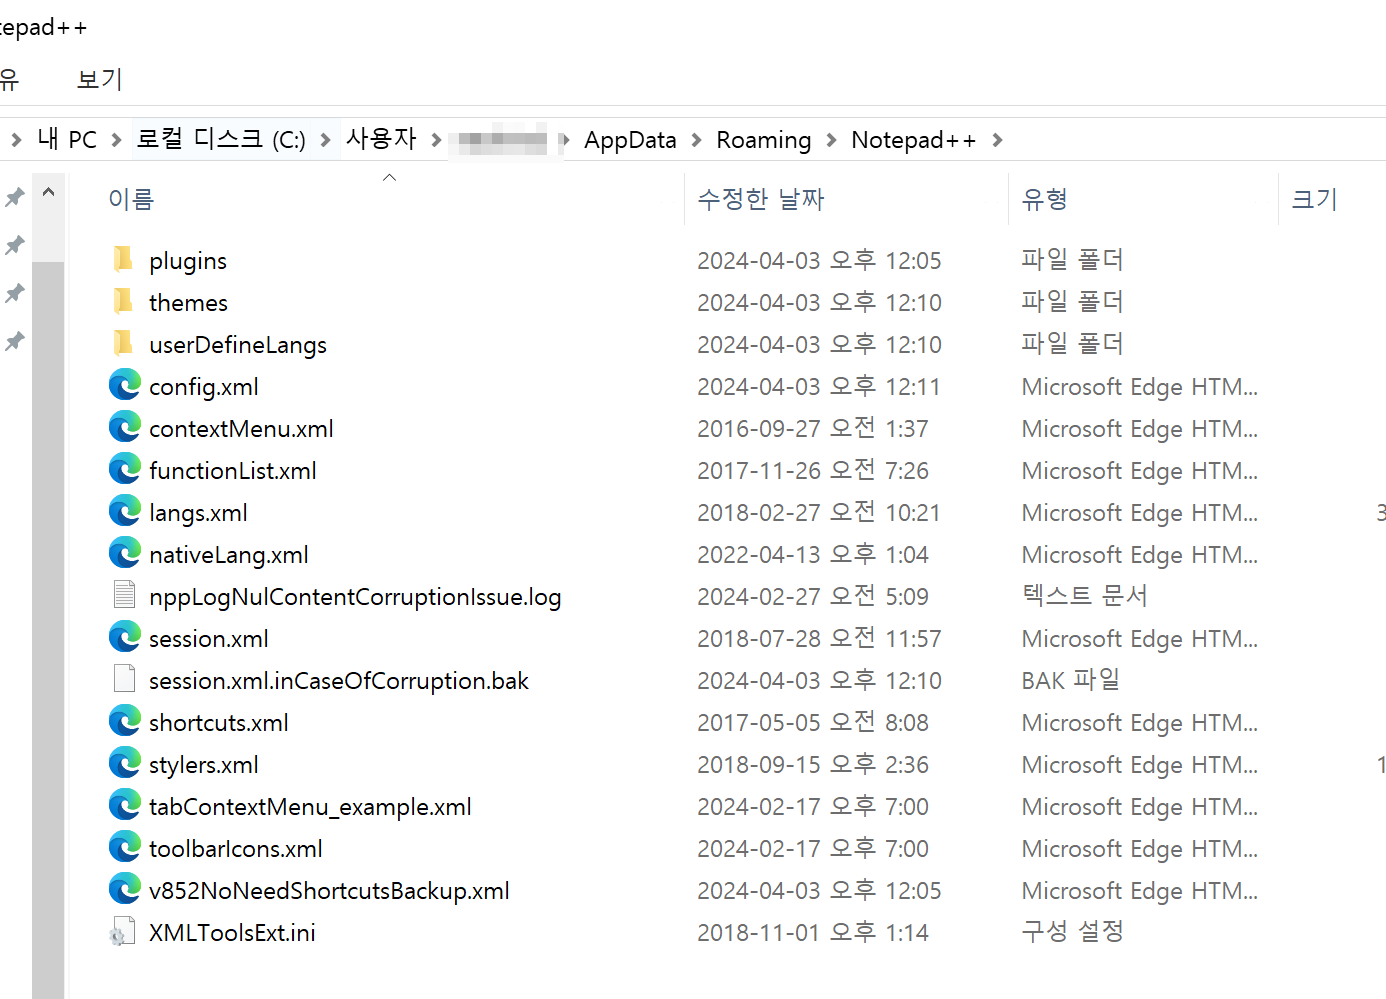
Task: Click the BAK 파일 type cell
Action: click(x=1070, y=680)
